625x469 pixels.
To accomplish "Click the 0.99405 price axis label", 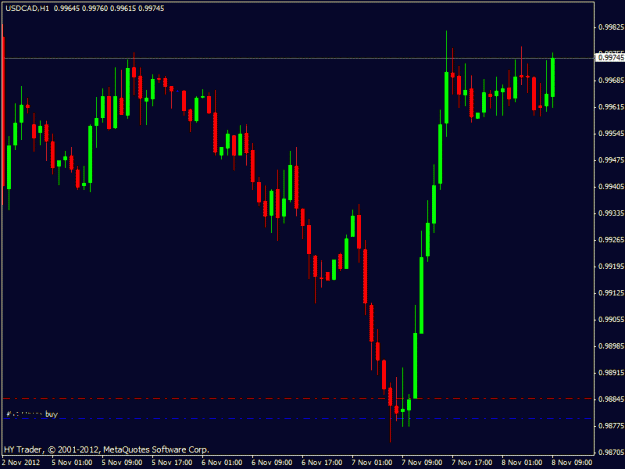I will tap(611, 187).
